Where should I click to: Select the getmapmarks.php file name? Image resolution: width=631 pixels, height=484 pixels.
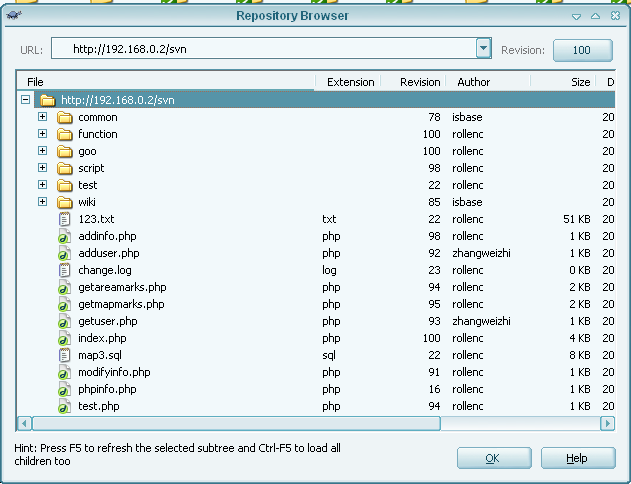pos(121,304)
